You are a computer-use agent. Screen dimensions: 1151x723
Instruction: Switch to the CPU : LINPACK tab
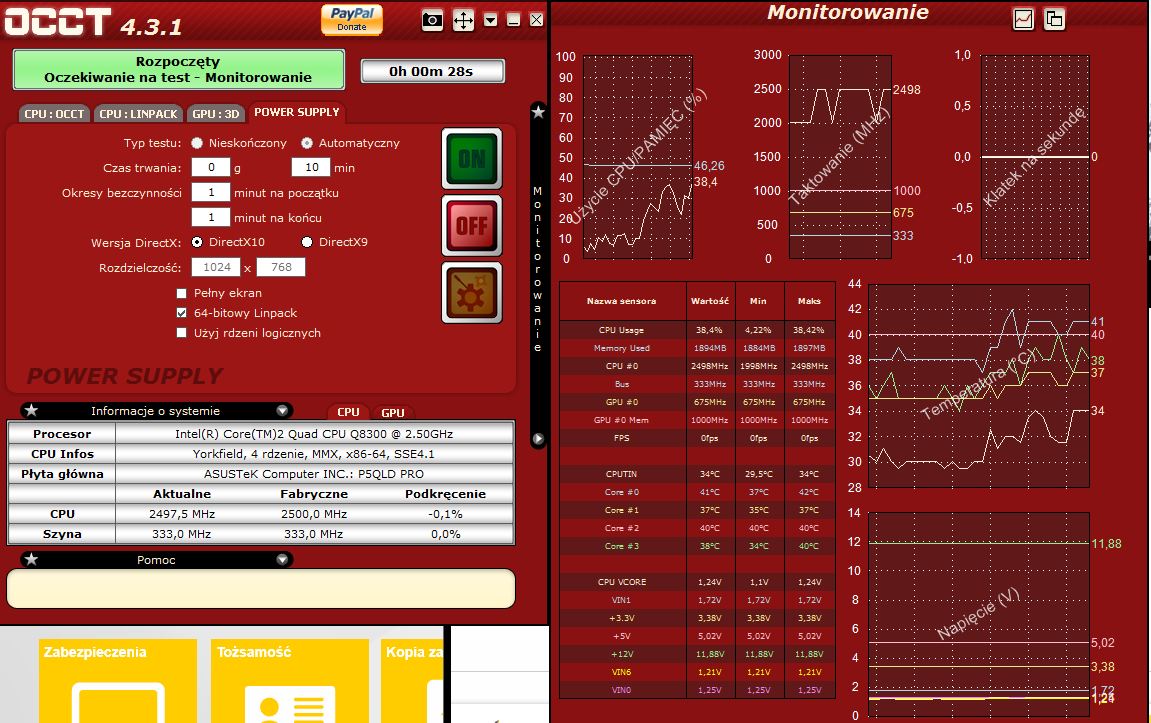(139, 114)
